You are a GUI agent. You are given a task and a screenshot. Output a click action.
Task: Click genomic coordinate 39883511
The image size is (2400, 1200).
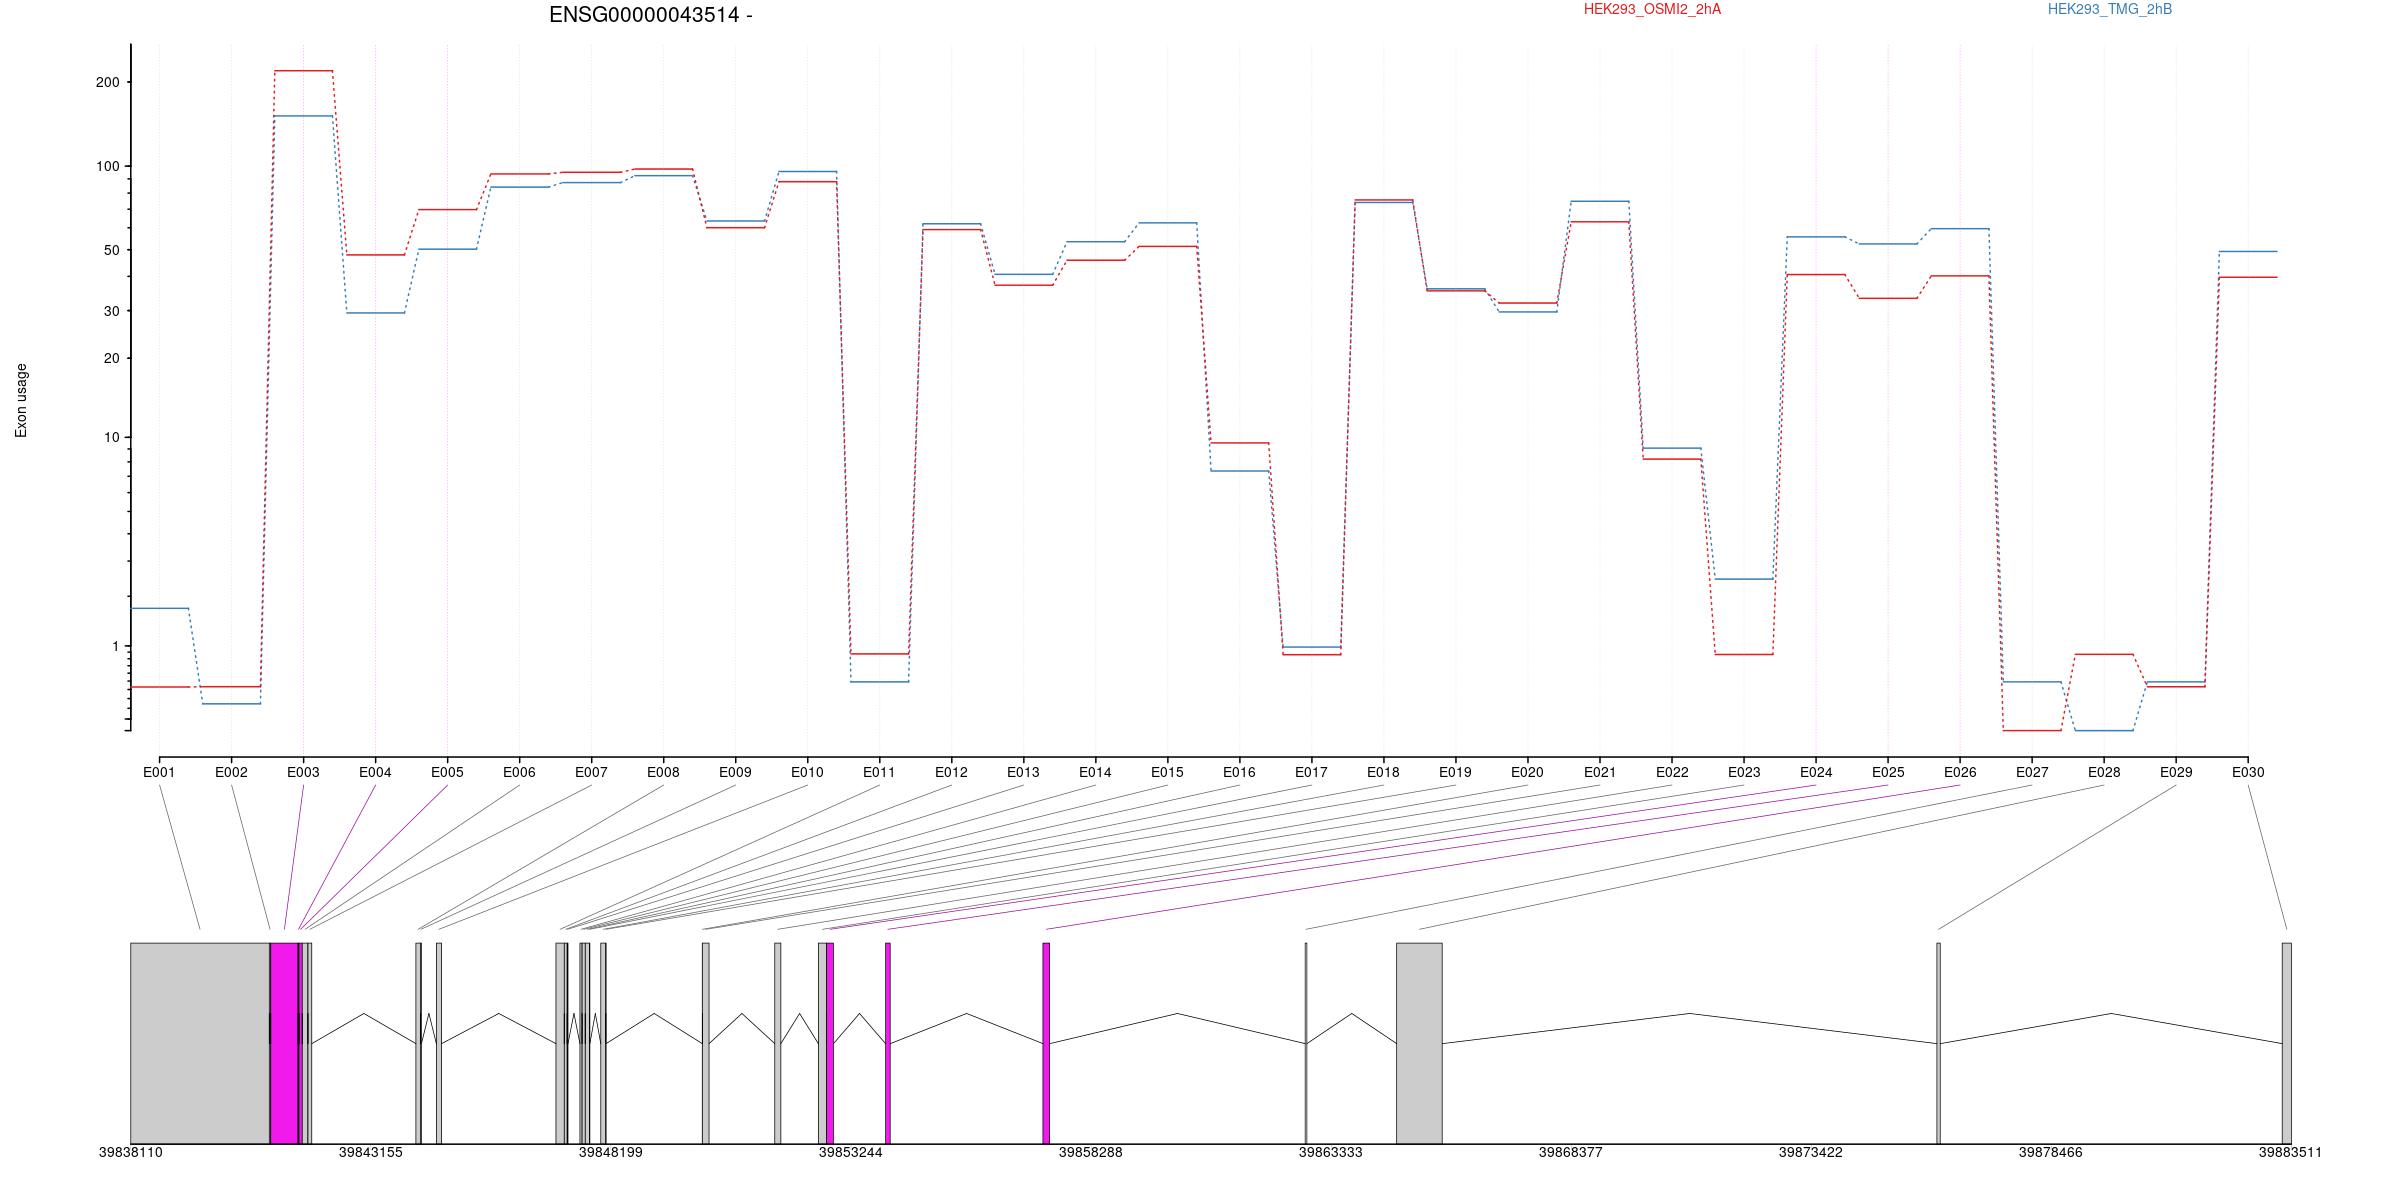[x=2290, y=1152]
